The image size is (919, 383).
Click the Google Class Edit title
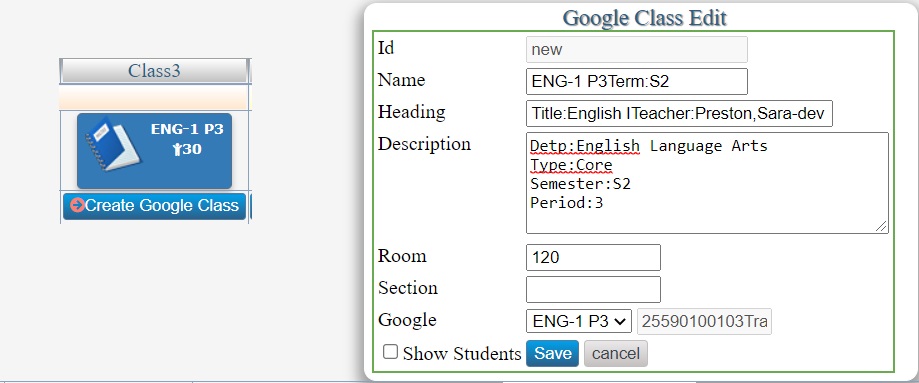[x=645, y=18]
